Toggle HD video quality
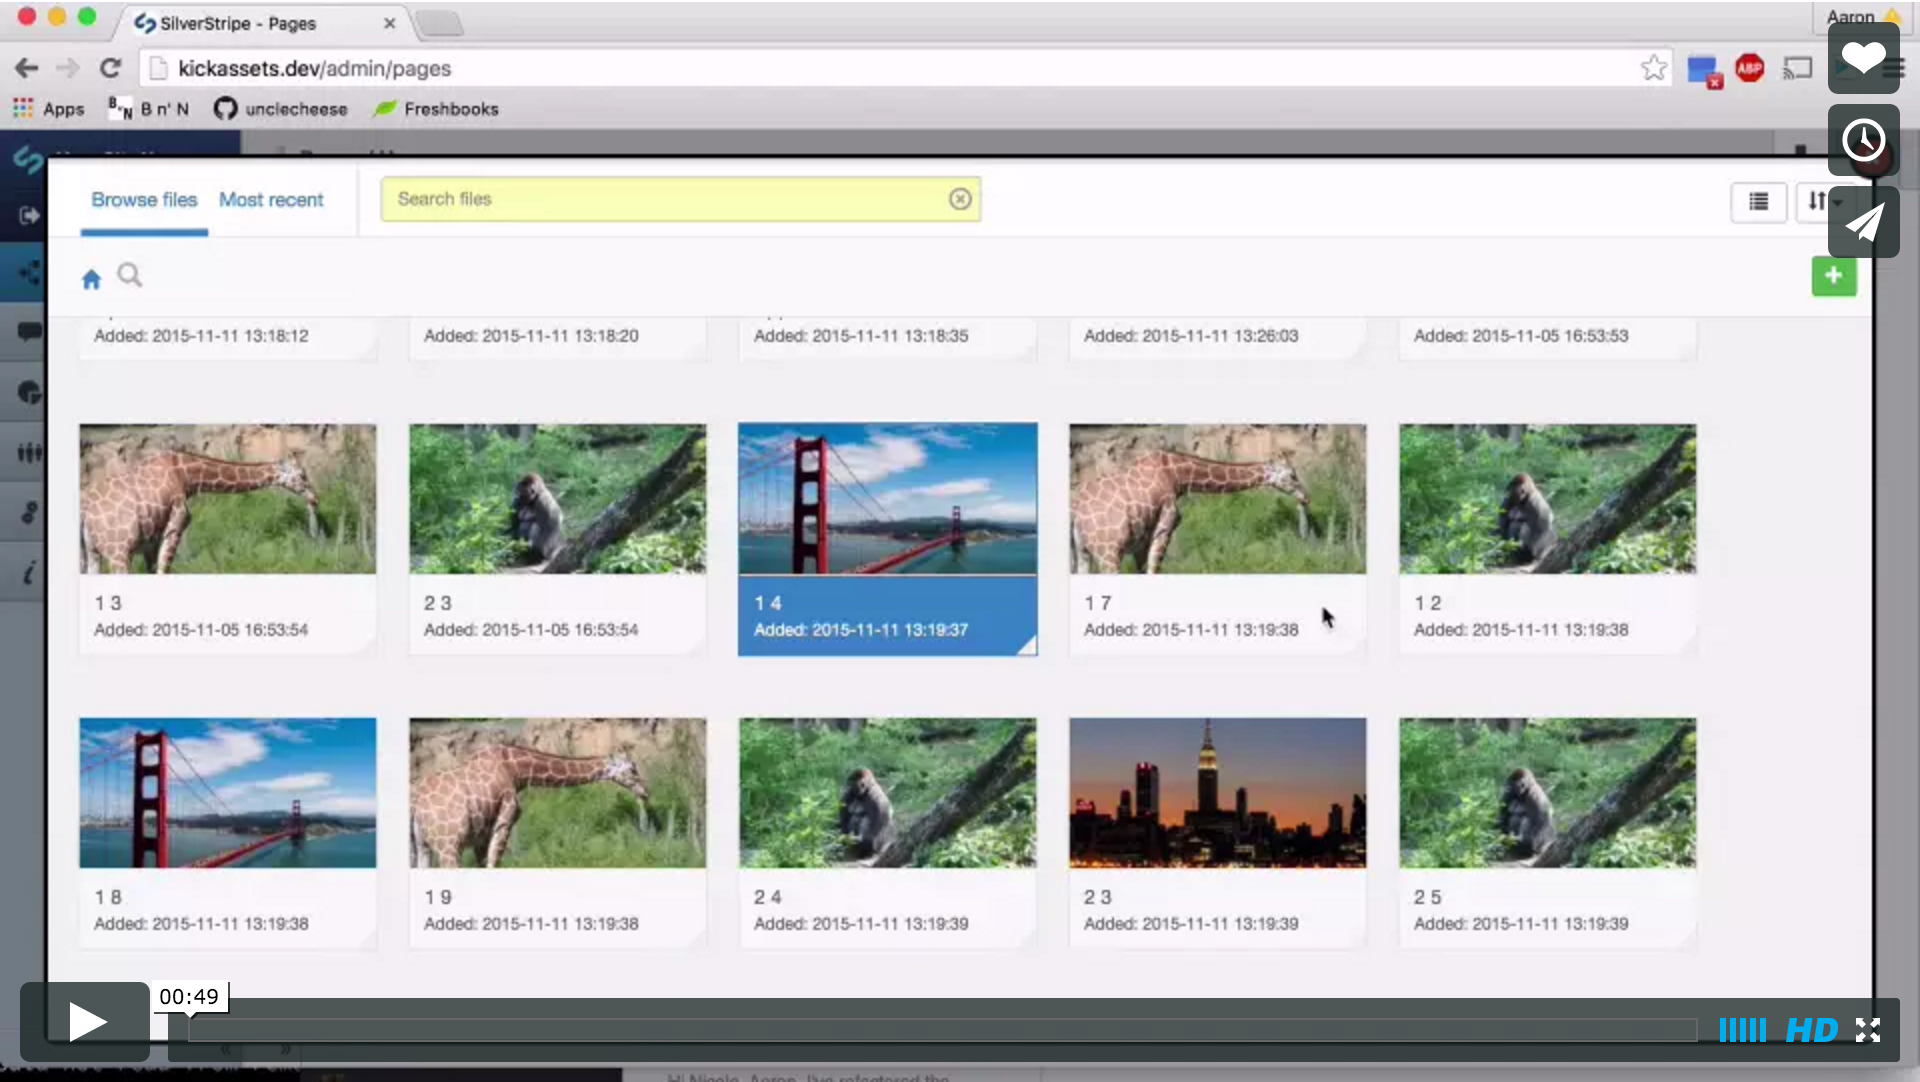 [x=1812, y=1030]
